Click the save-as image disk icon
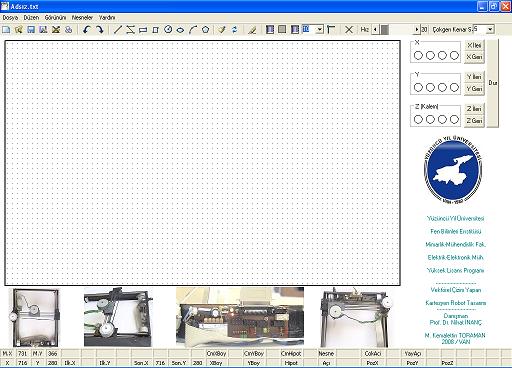The image size is (512, 368). tap(43, 30)
